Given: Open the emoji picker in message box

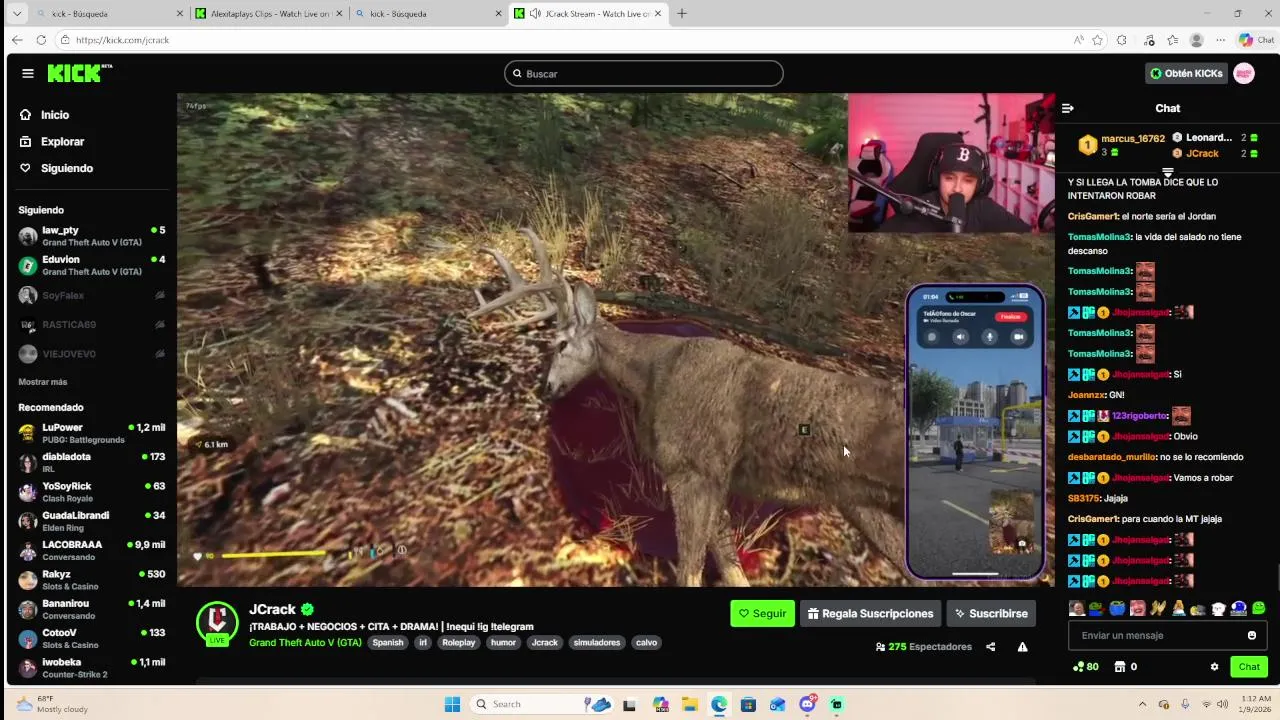Looking at the screenshot, I should point(1251,635).
